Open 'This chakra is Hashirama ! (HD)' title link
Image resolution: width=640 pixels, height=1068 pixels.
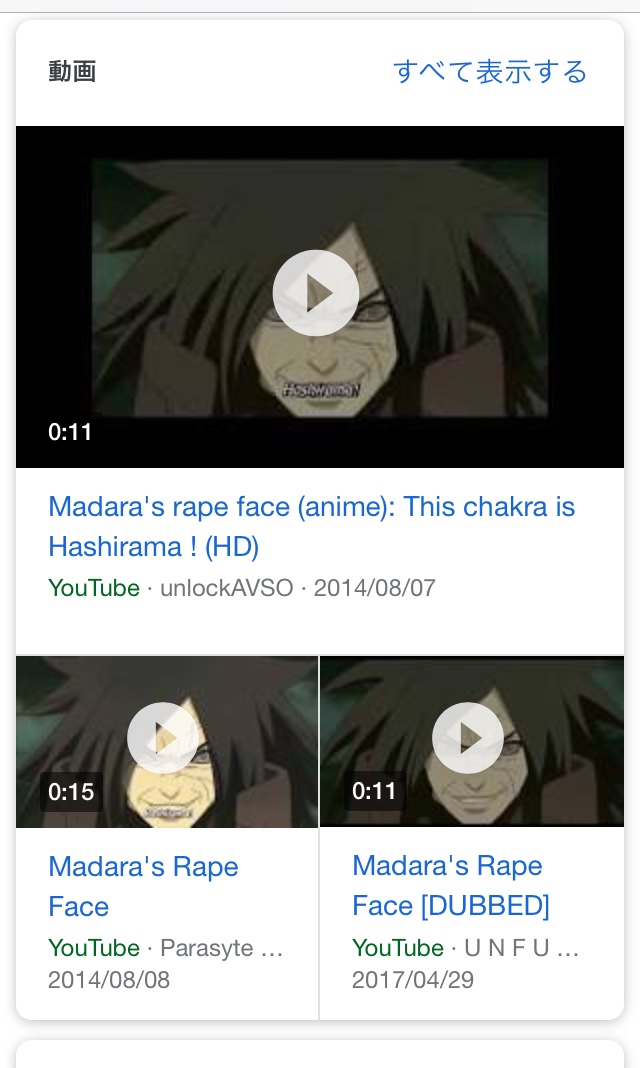311,527
